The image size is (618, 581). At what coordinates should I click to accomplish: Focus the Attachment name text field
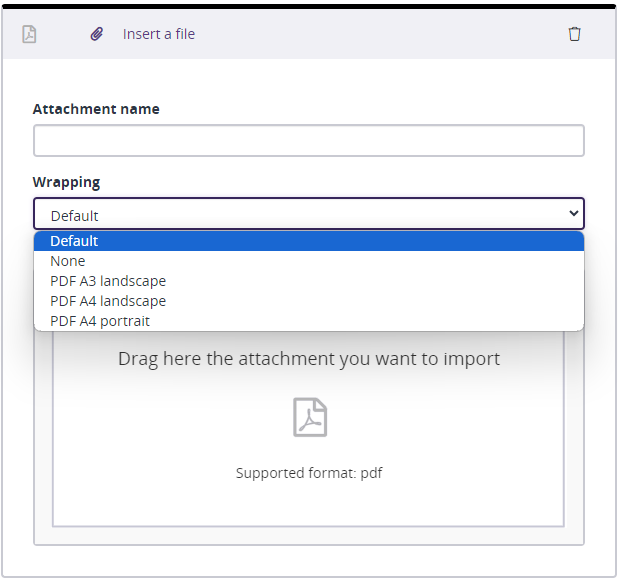[x=308, y=141]
